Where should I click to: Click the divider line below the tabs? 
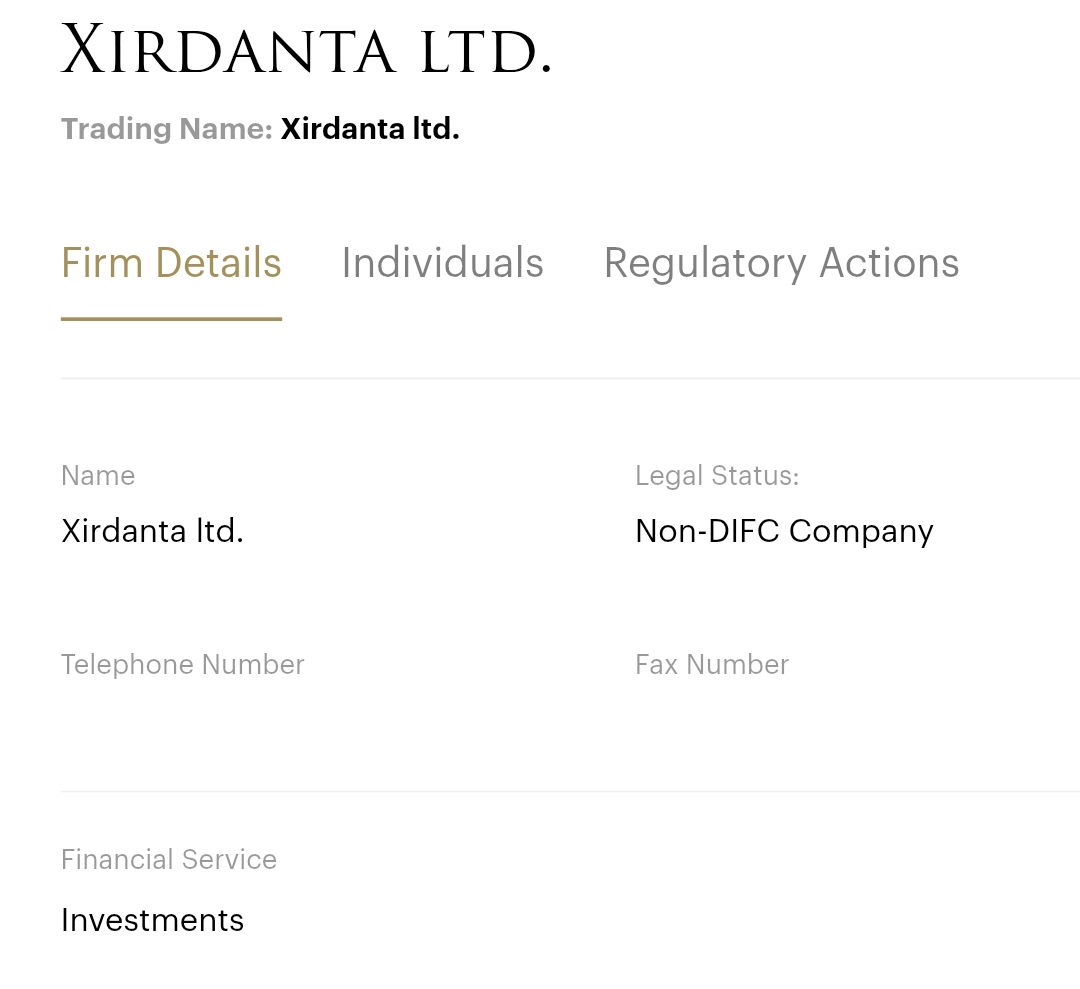coord(570,379)
